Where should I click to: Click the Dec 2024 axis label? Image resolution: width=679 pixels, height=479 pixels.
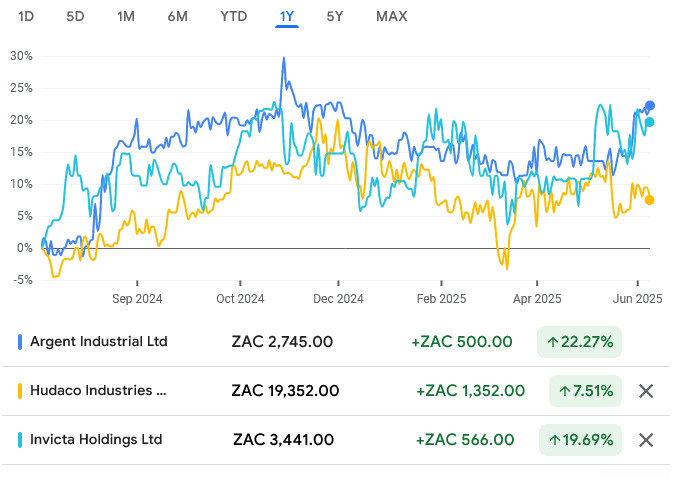(338, 299)
